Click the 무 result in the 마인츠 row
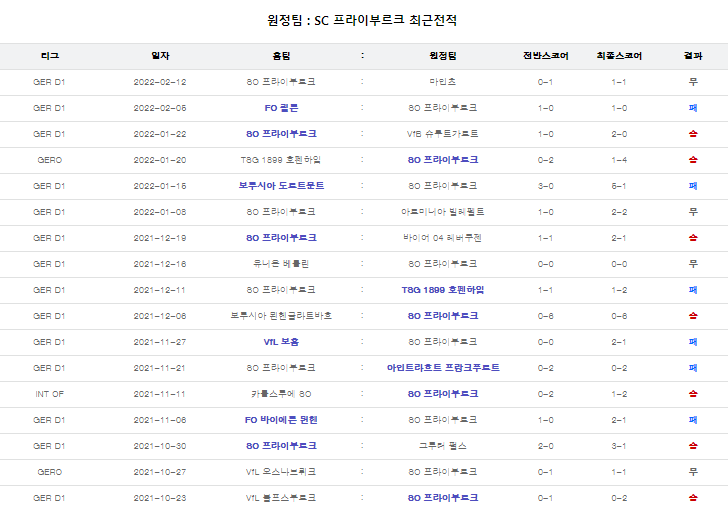 pos(693,82)
